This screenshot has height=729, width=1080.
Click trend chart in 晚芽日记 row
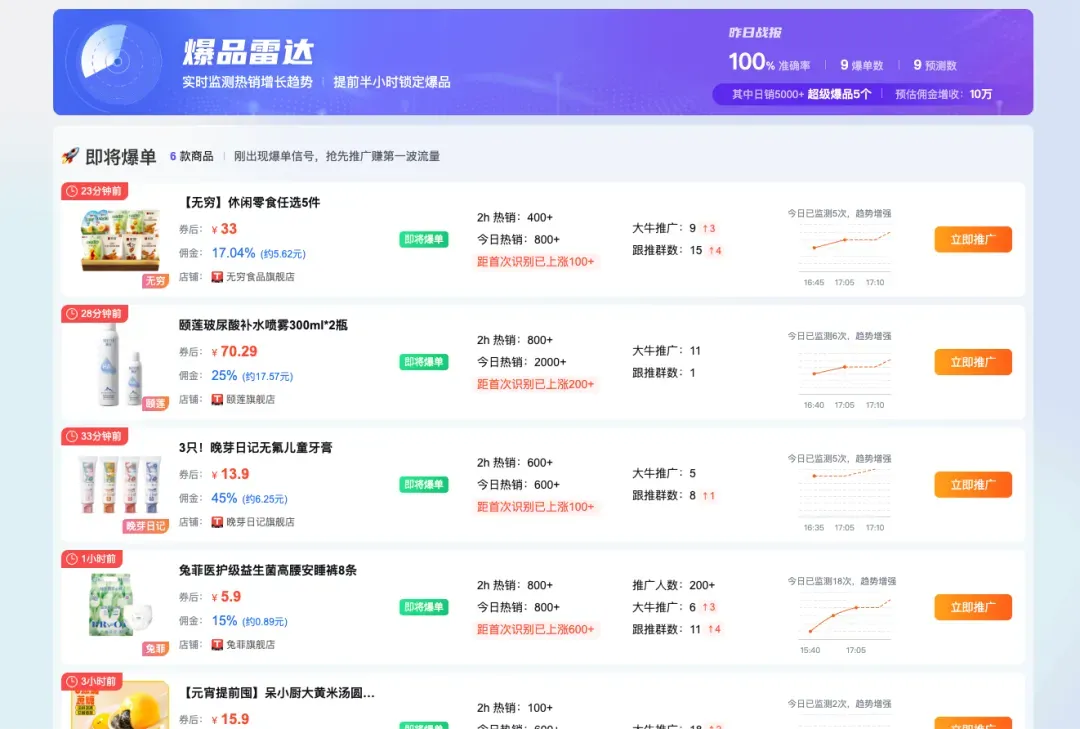[844, 499]
